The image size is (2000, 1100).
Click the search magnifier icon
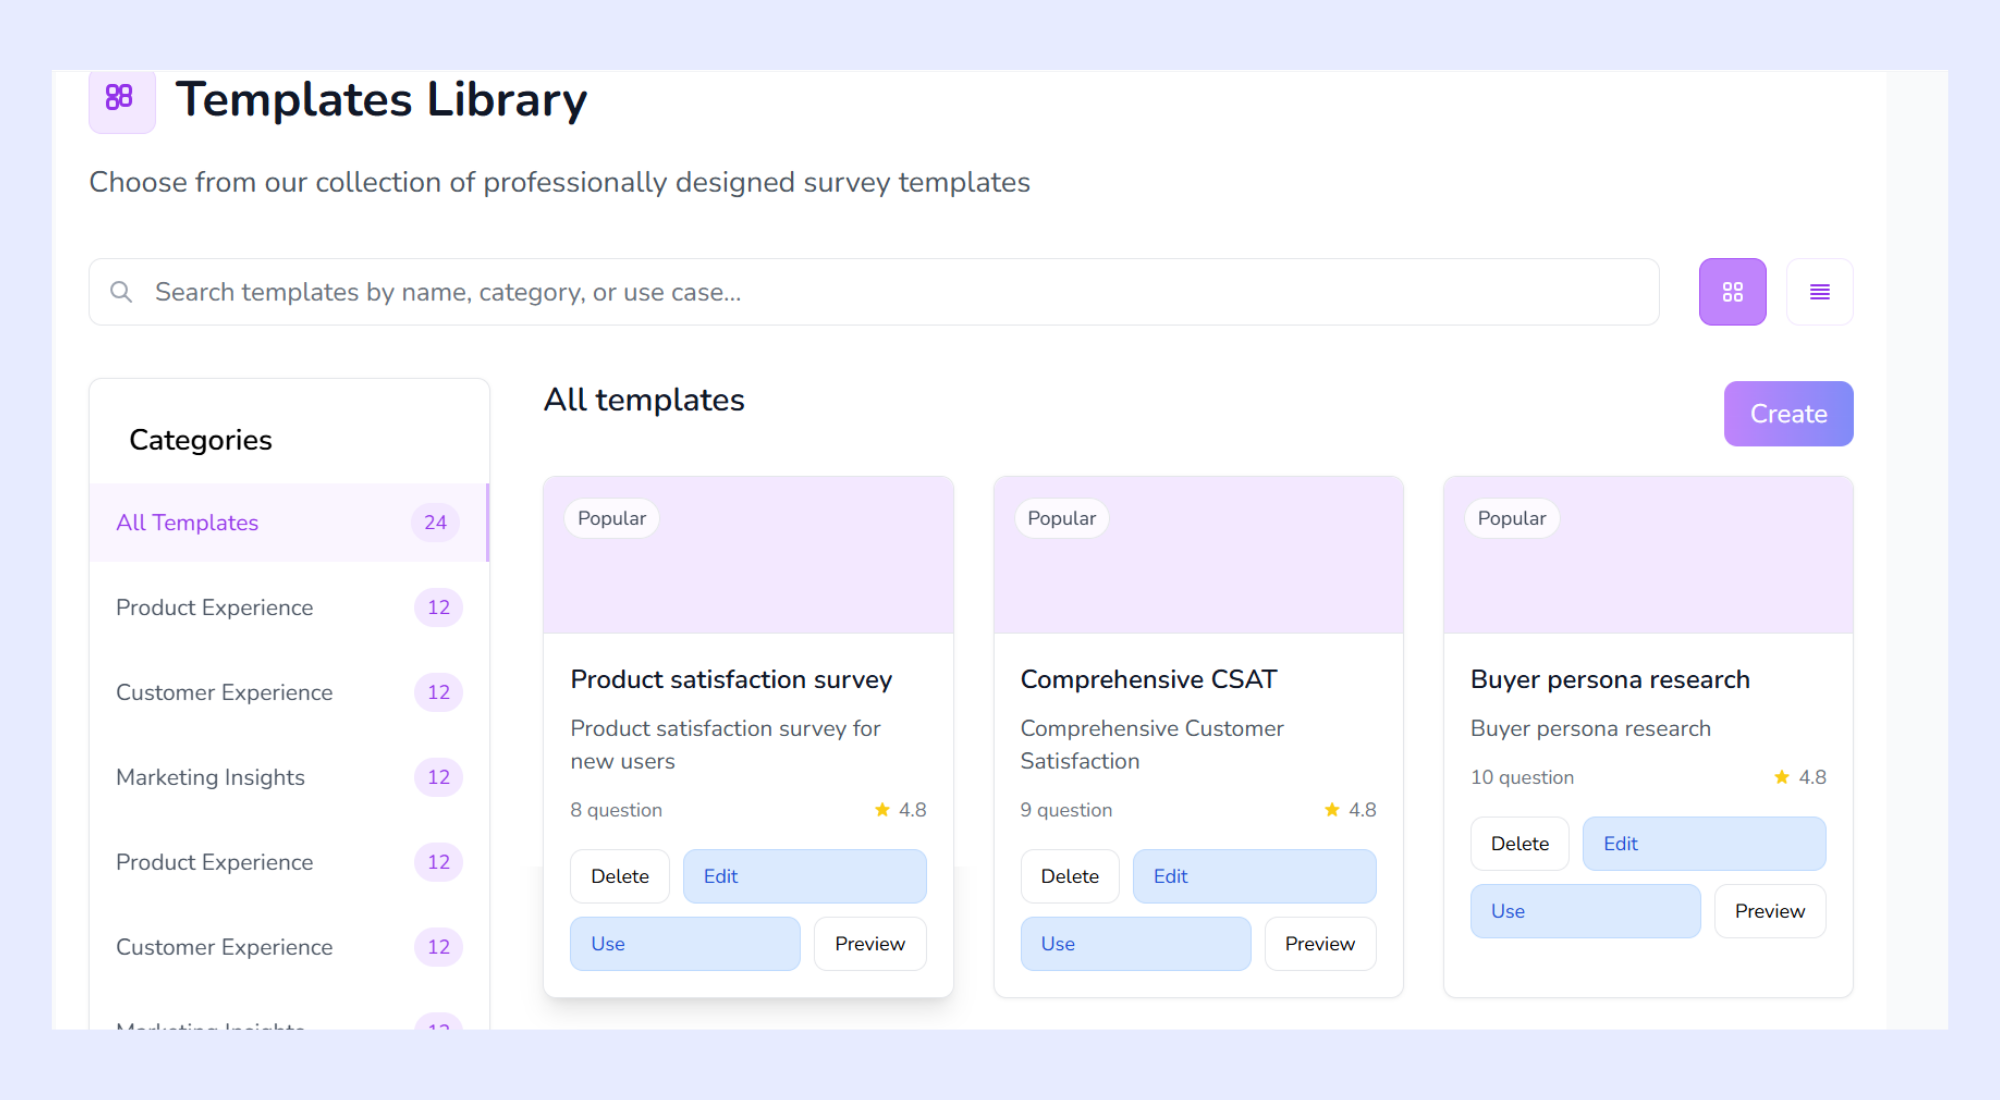[x=121, y=291]
